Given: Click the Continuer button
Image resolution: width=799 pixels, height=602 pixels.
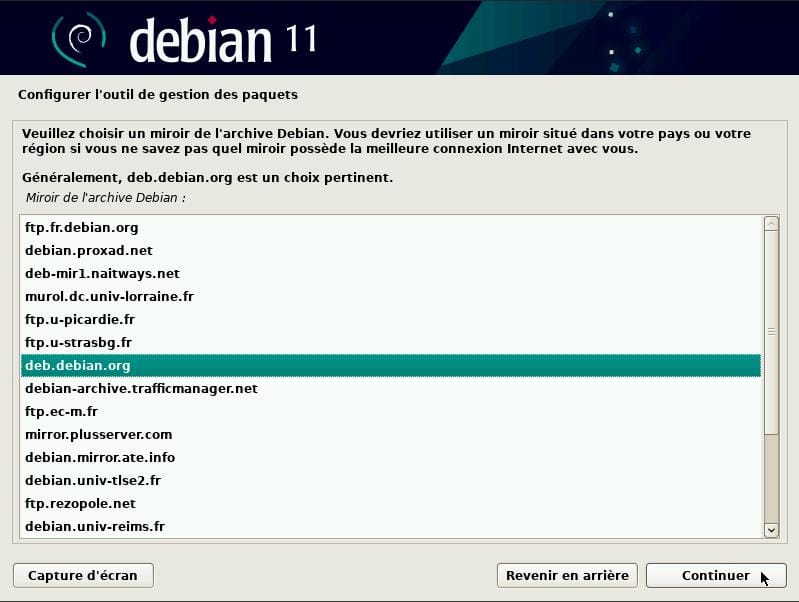Looking at the screenshot, I should coord(715,575).
